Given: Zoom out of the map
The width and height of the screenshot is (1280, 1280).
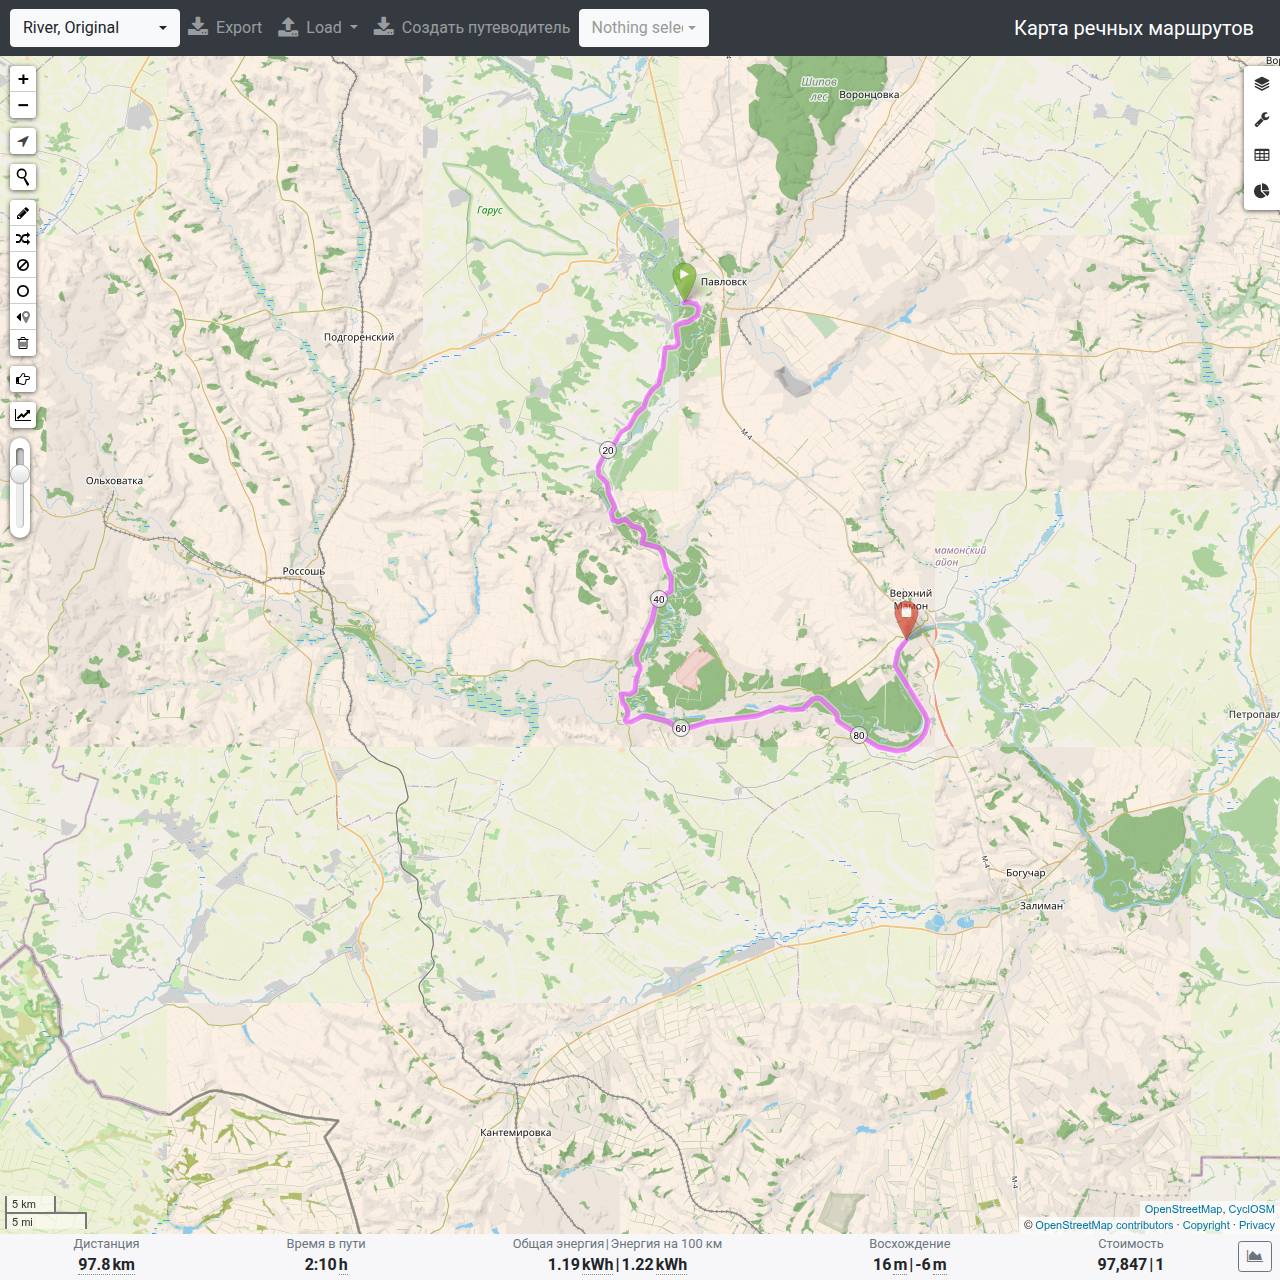Looking at the screenshot, I should [23, 105].
